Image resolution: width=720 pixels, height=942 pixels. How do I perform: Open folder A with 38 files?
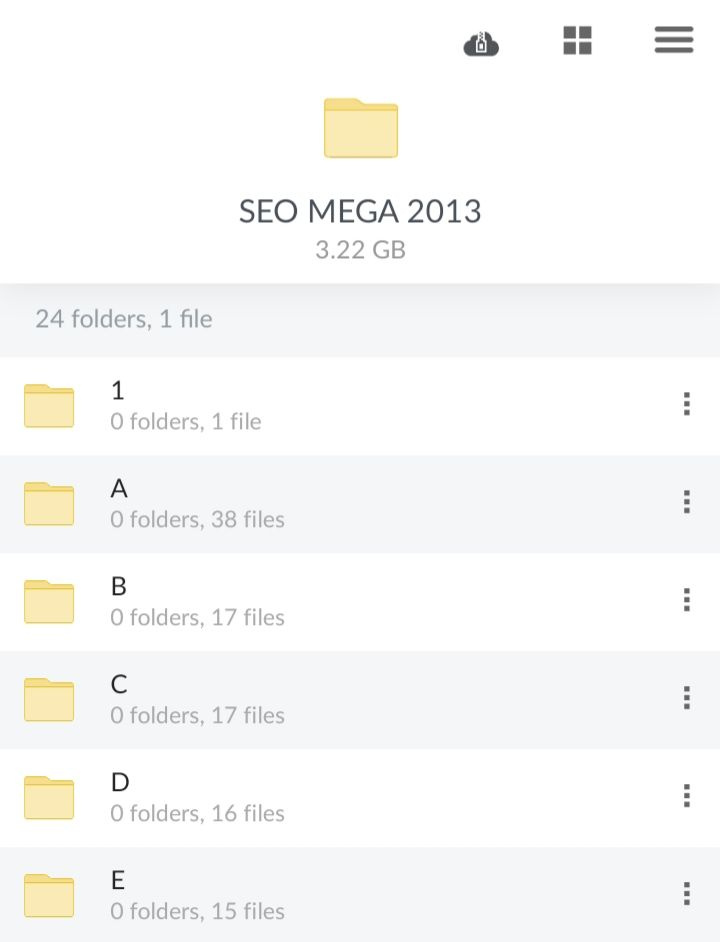196,503
